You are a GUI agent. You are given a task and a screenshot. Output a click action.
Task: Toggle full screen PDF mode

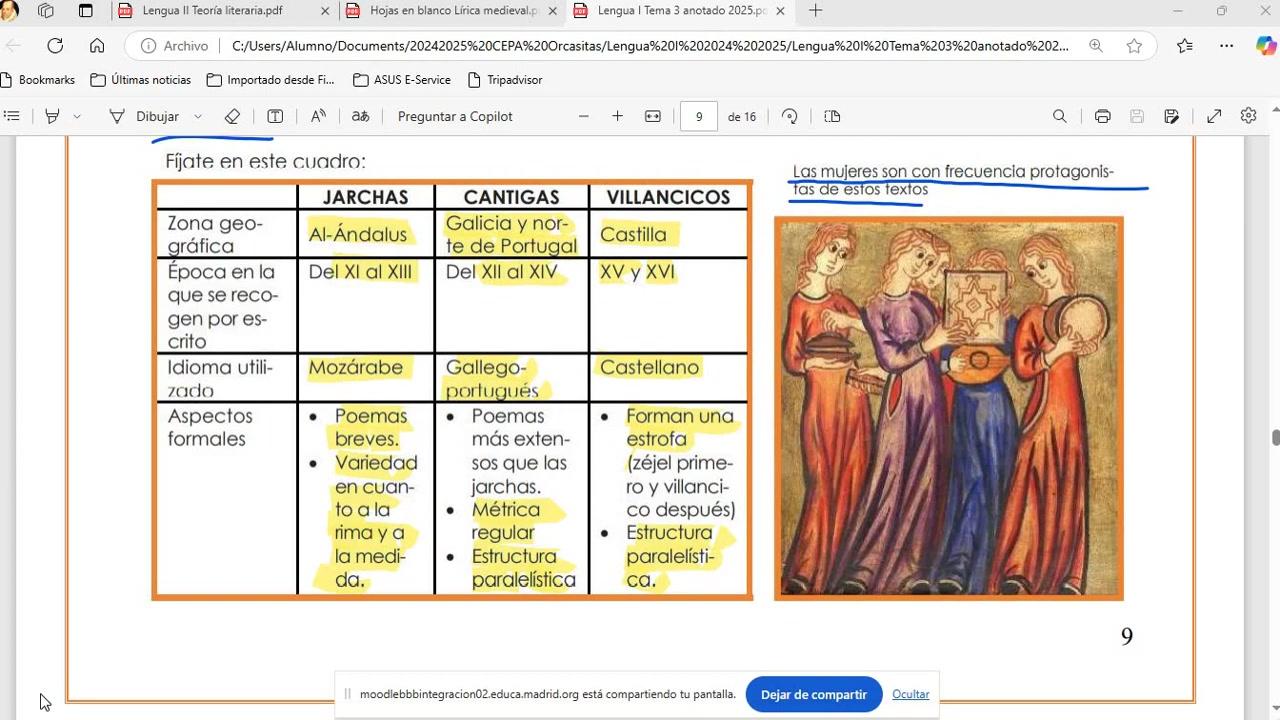coord(1214,116)
